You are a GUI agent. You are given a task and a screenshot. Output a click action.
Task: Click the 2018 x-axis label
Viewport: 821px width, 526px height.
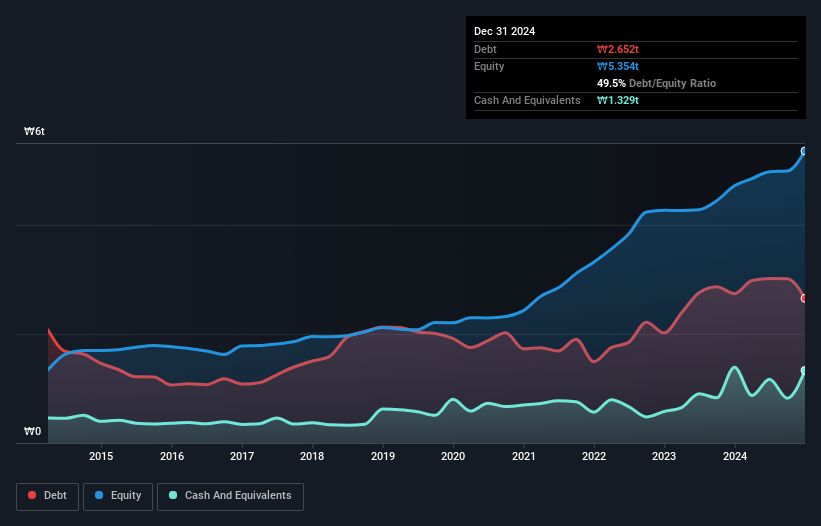[x=312, y=456]
